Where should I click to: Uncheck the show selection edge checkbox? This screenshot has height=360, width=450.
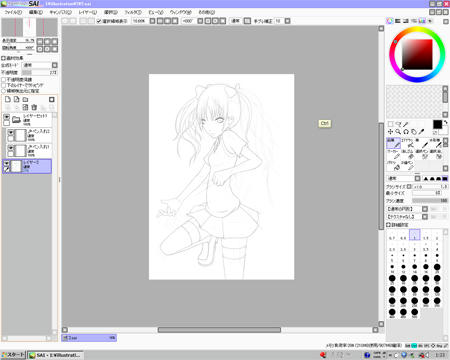[x=99, y=21]
